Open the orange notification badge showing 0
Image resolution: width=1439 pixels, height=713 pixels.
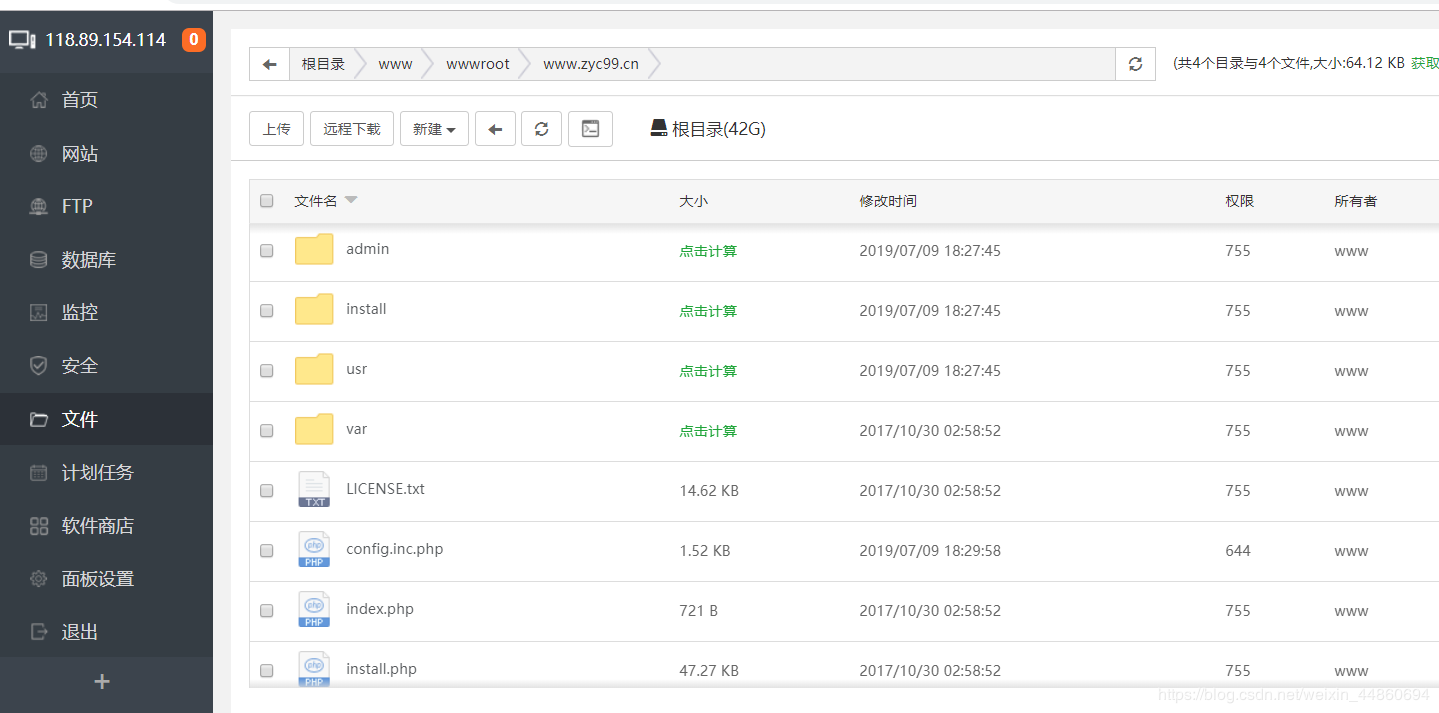[x=193, y=40]
